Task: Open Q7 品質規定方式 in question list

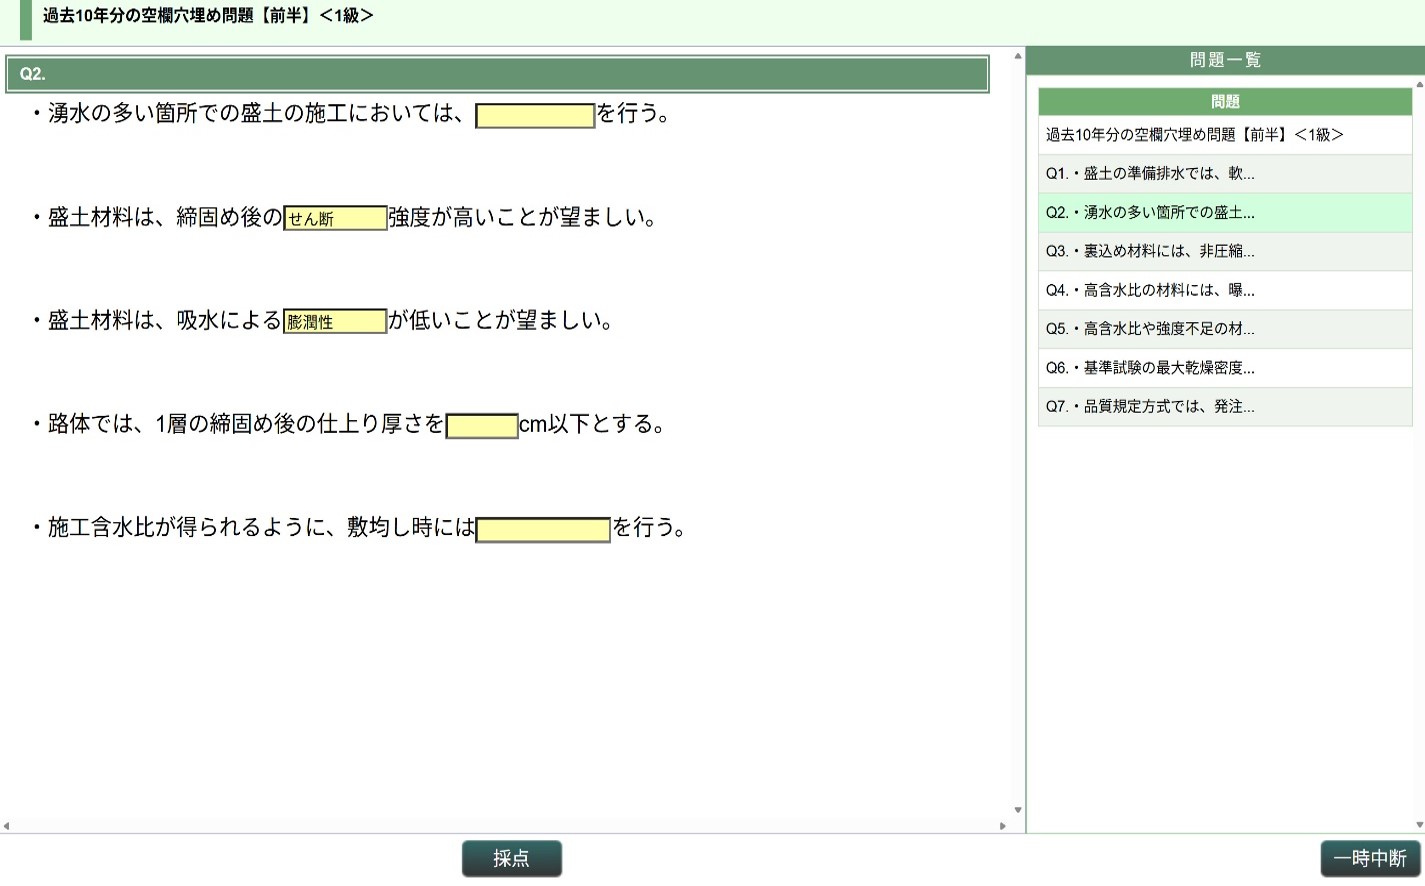Action: click(1224, 407)
